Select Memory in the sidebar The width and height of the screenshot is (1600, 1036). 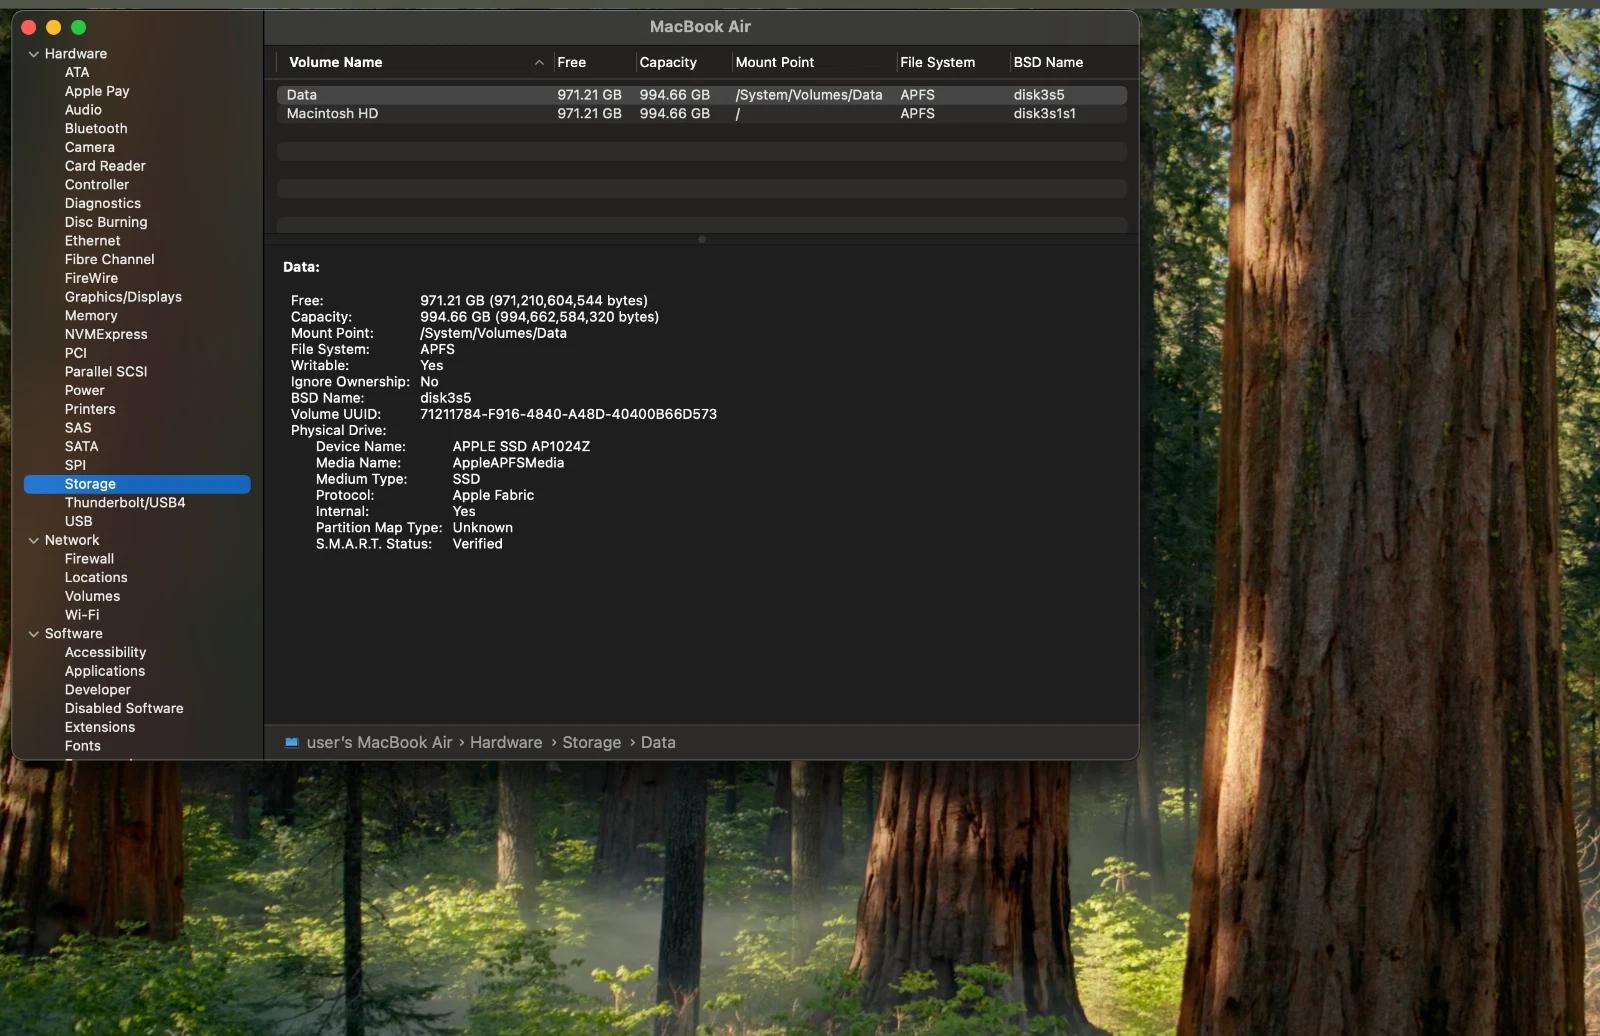(x=91, y=315)
